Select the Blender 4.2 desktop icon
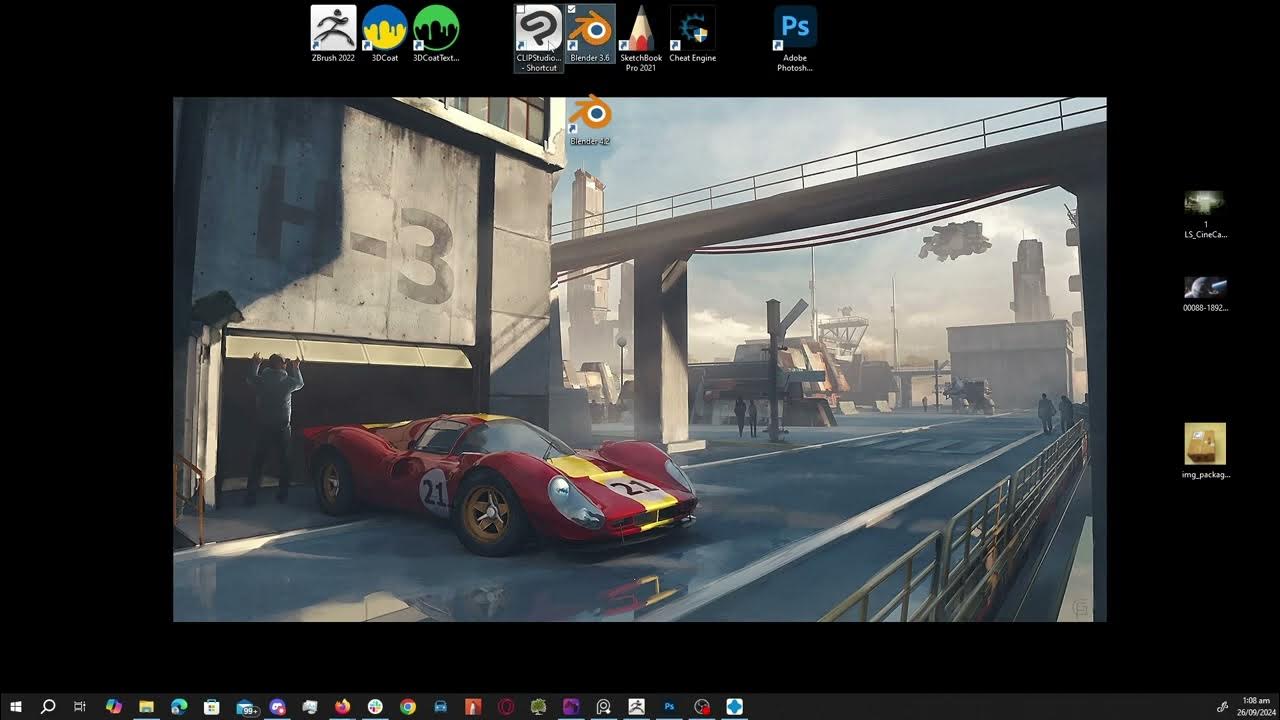1280x720 pixels. (x=590, y=121)
